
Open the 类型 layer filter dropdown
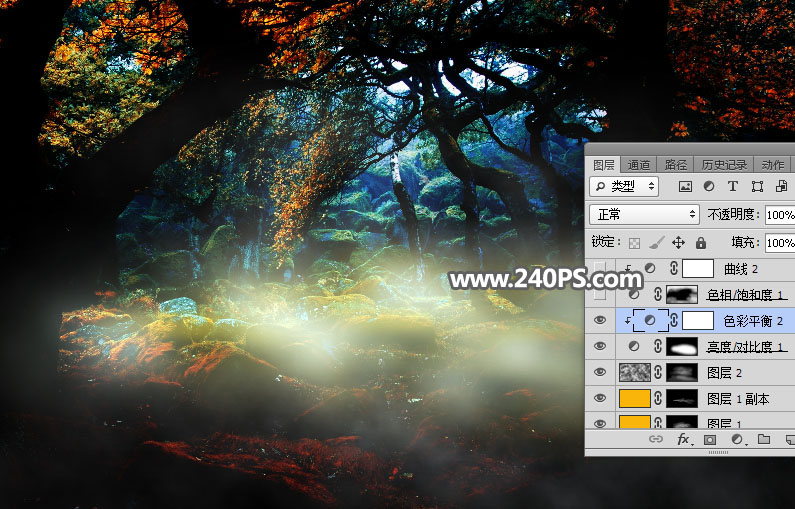coord(624,187)
